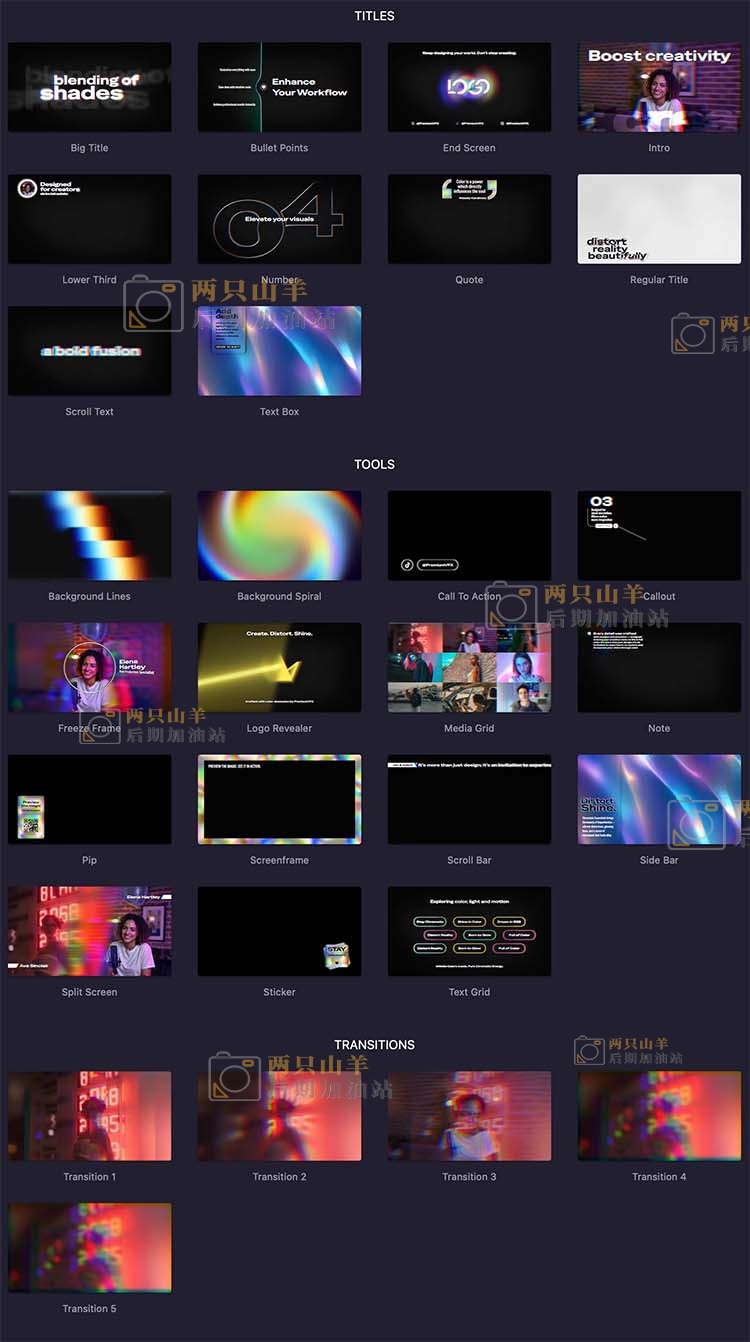Viewport: 750px width, 1342px height.
Task: Choose the Transition 4 thumbnail
Action: coord(659,1116)
